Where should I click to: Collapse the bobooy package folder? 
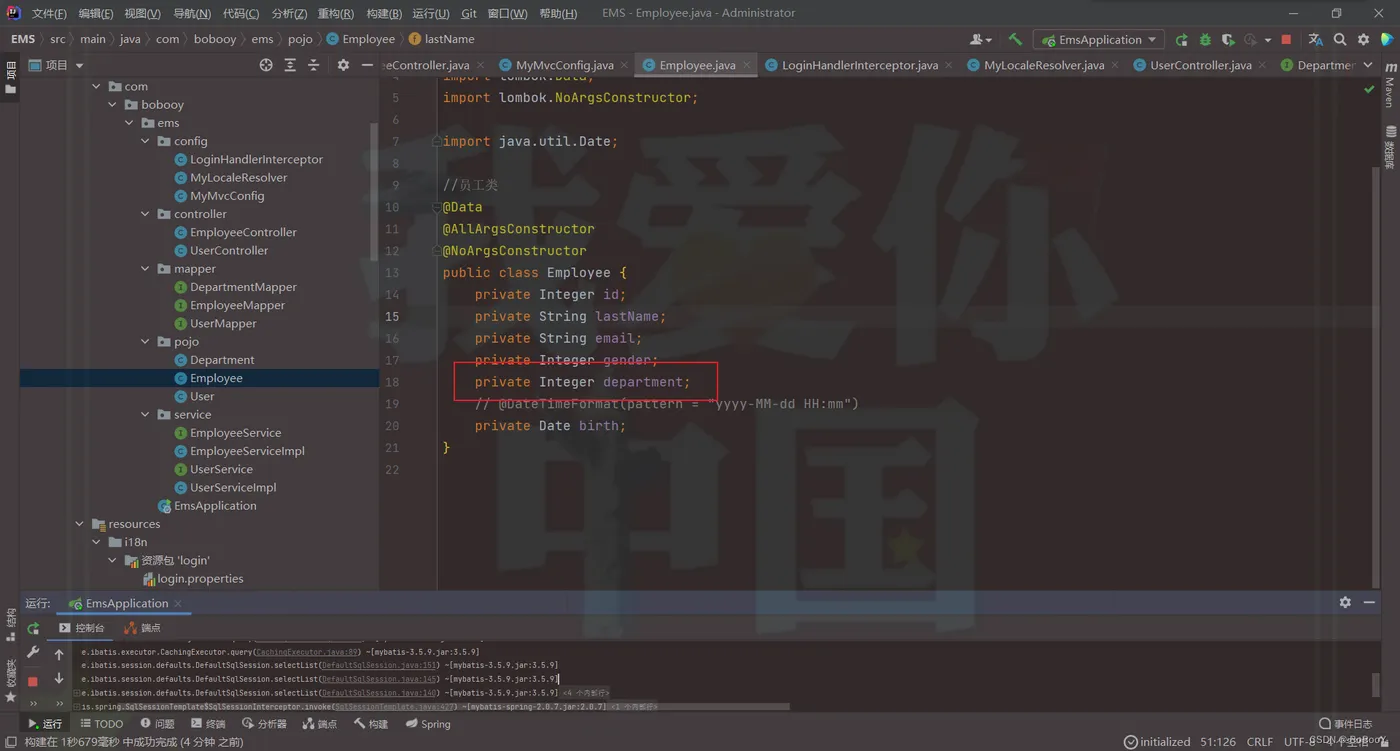(113, 104)
